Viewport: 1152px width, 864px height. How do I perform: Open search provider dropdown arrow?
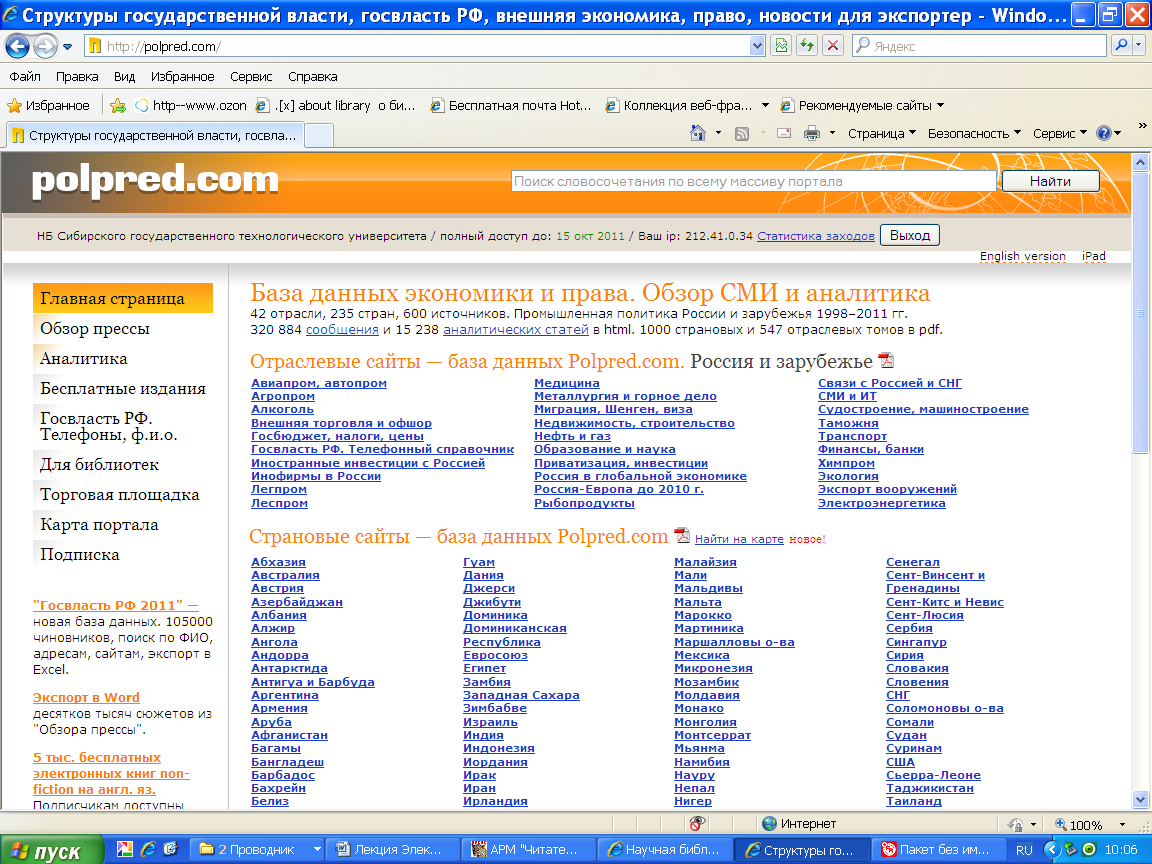point(1139,46)
